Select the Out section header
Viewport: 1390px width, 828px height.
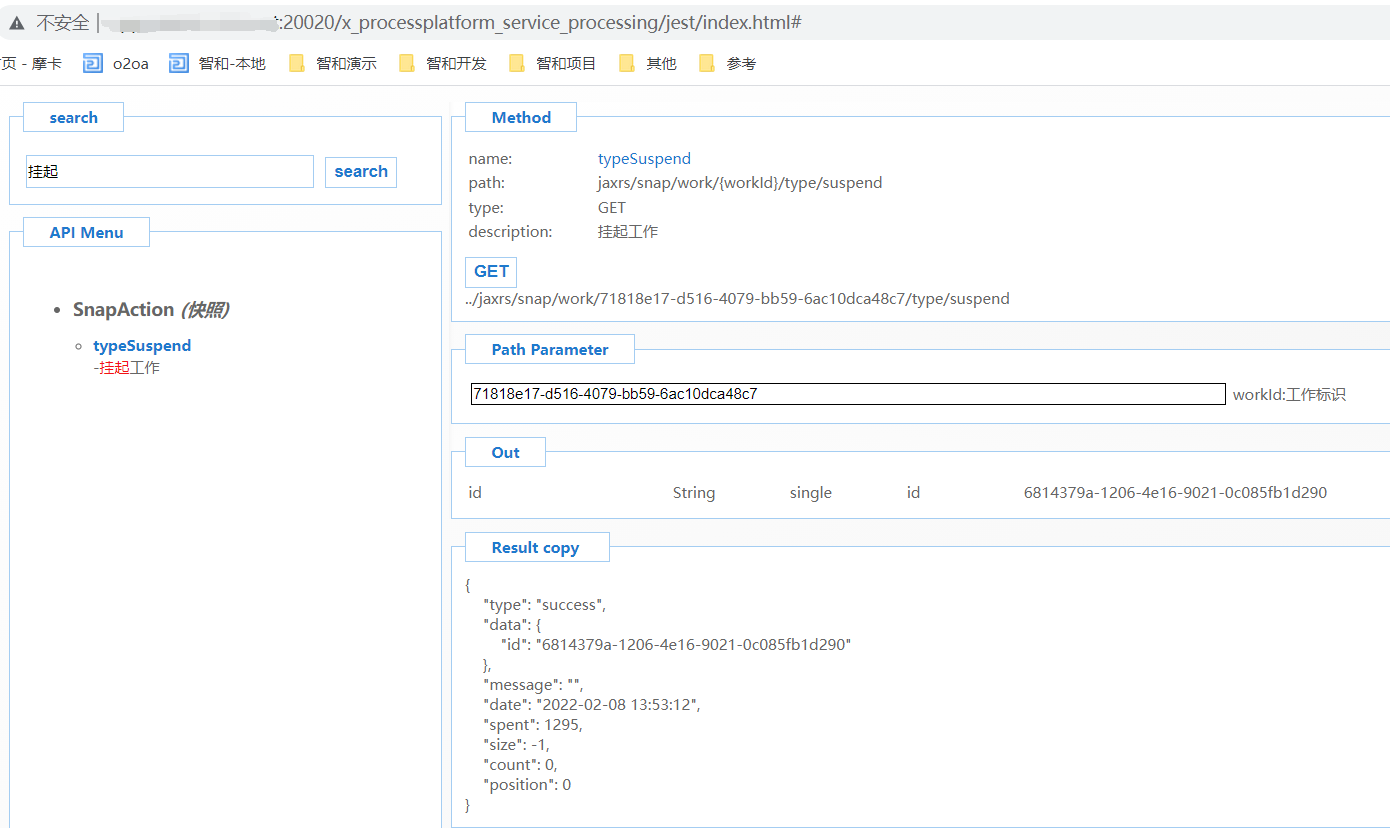pos(505,453)
